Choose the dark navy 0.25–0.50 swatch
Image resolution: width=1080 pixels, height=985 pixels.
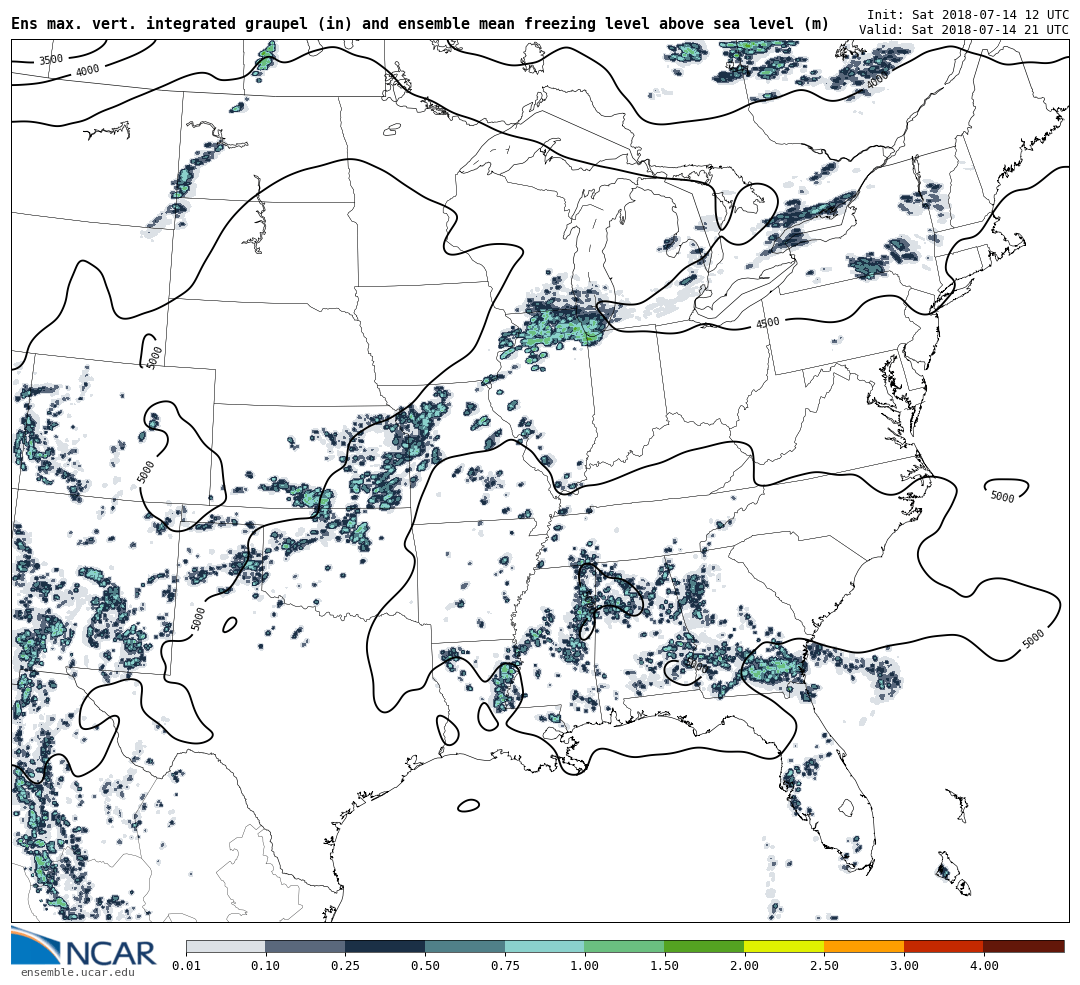tap(385, 946)
